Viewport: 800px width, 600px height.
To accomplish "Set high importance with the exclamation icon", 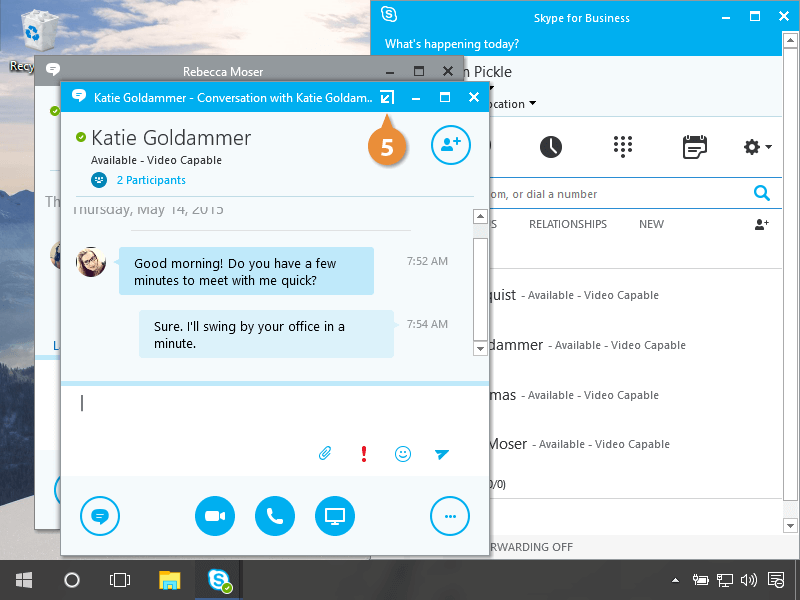I will pos(364,454).
